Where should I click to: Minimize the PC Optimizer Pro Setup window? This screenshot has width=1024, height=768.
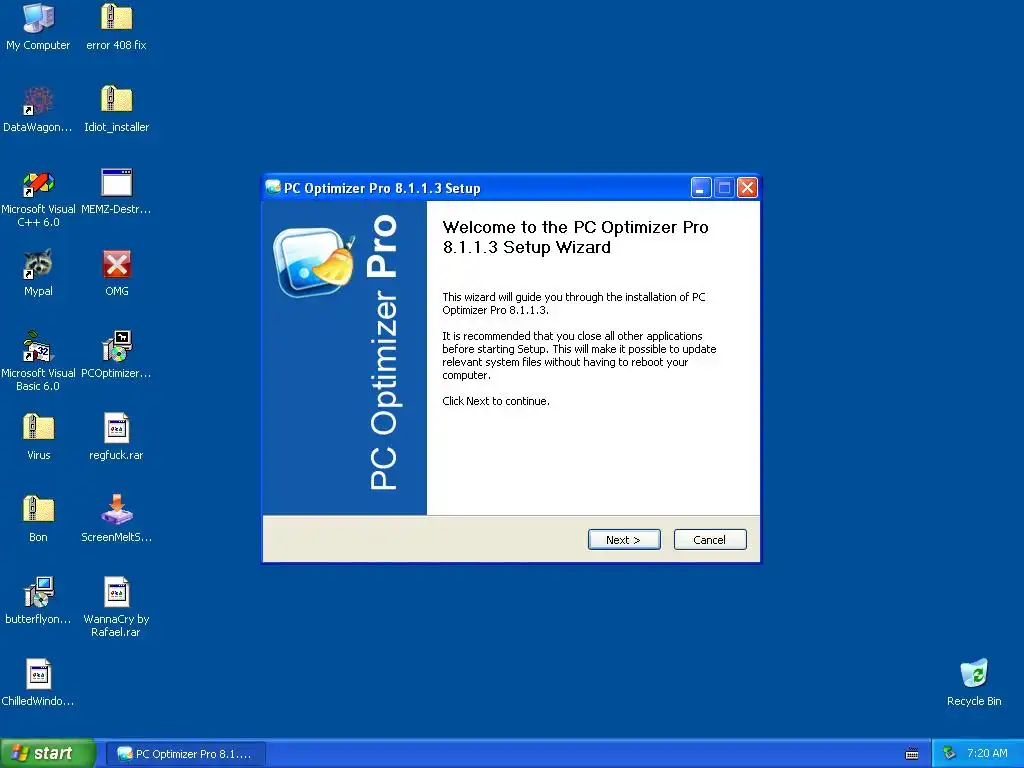700,188
